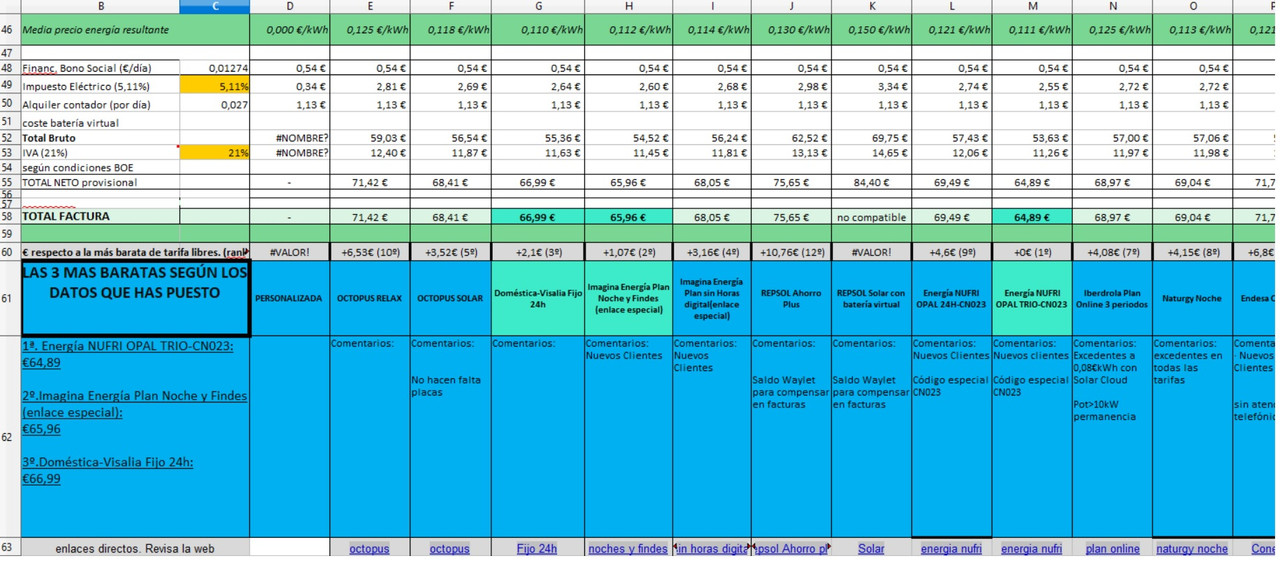Click 'enlaces directos. Revisa la web' cell
This screenshot has width=1280, height=583.
pyautogui.click(x=135, y=548)
